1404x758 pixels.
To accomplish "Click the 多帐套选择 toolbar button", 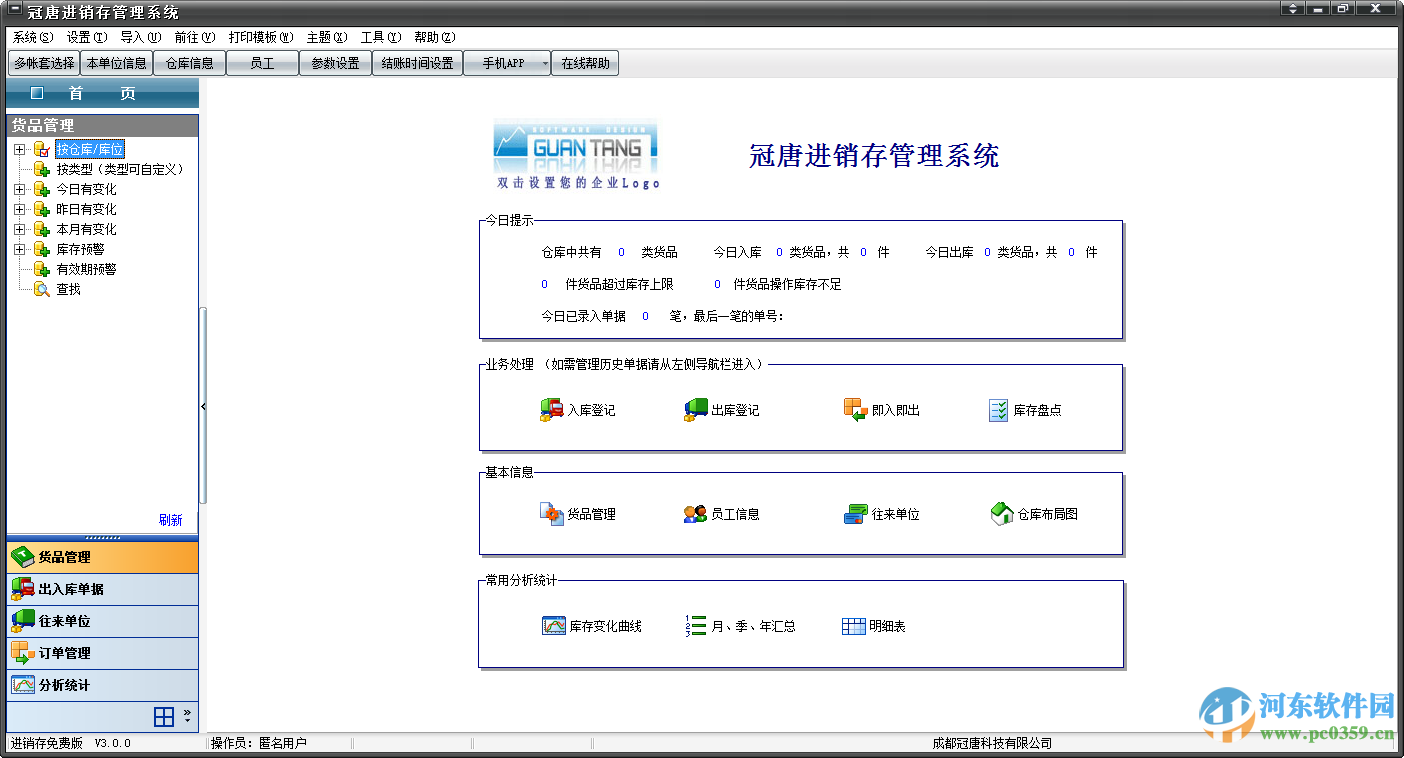I will [44, 63].
